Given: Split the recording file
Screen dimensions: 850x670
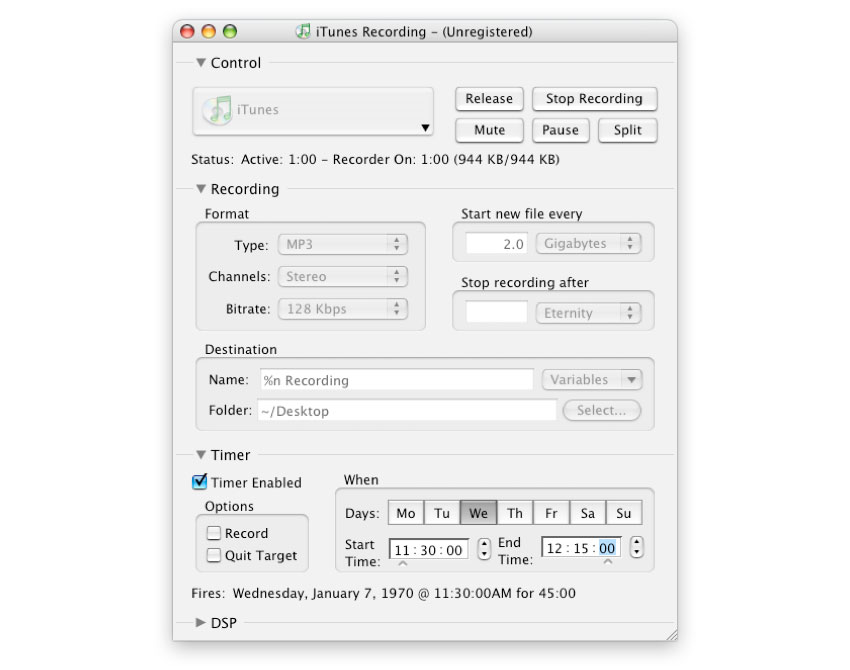Looking at the screenshot, I should click(628, 130).
